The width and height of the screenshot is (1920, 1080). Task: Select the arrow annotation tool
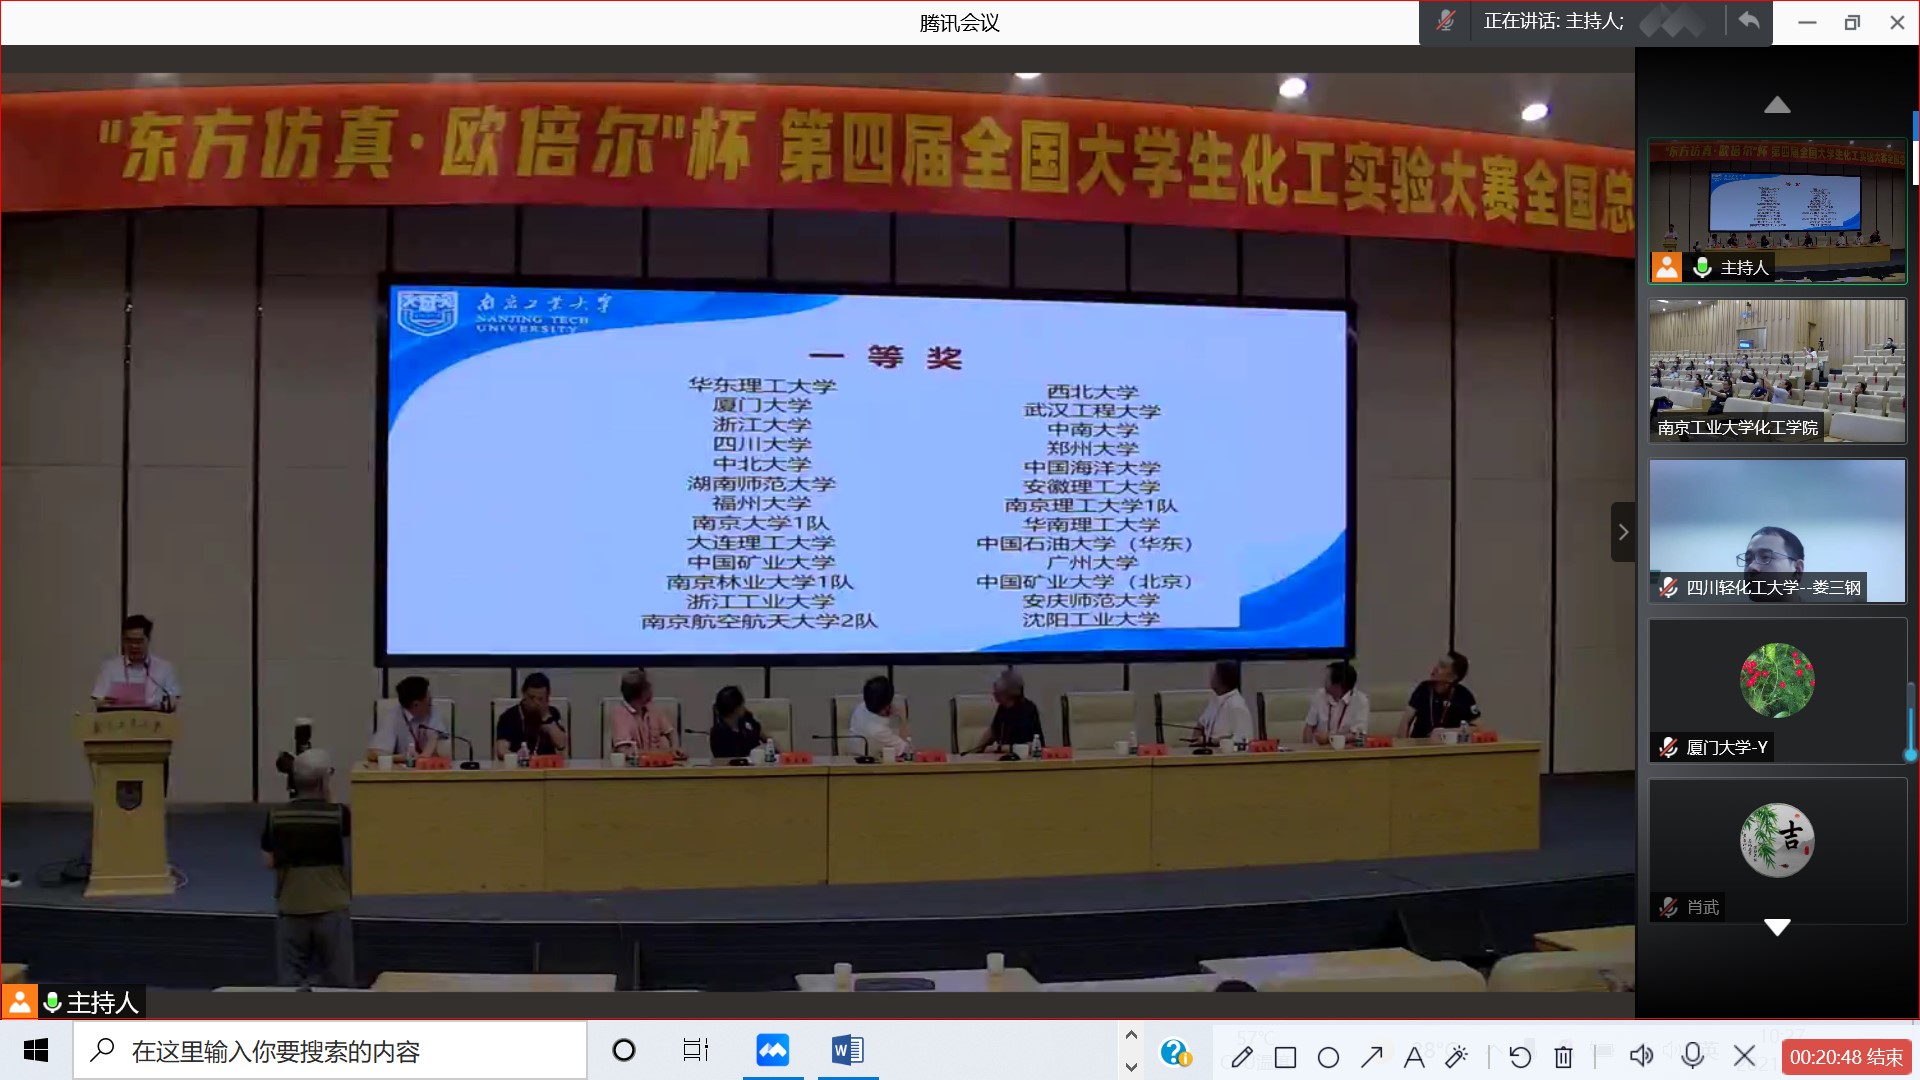[1372, 1056]
